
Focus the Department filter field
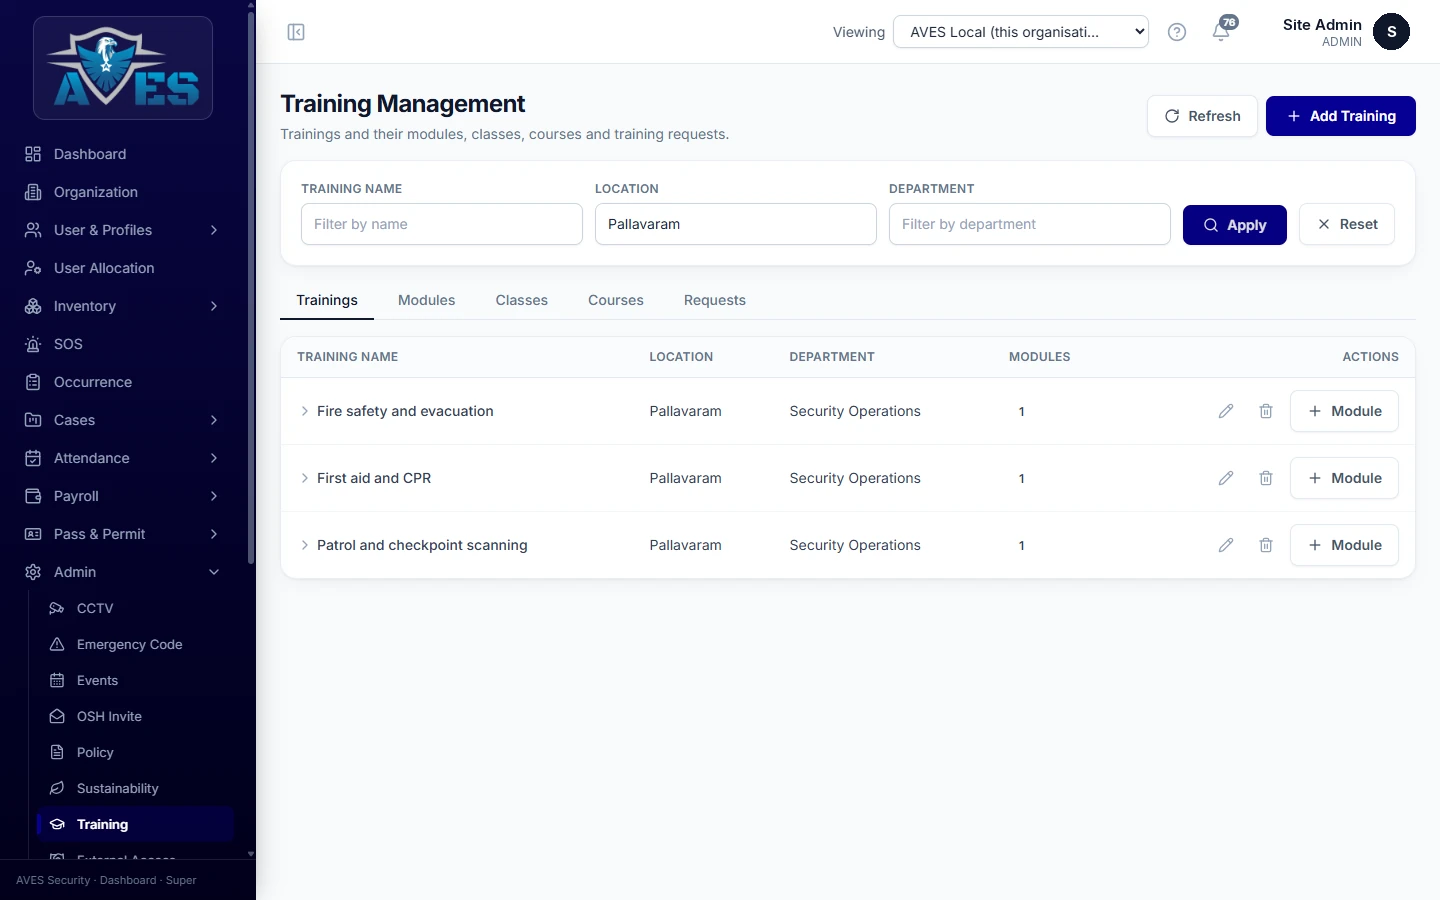point(1030,224)
